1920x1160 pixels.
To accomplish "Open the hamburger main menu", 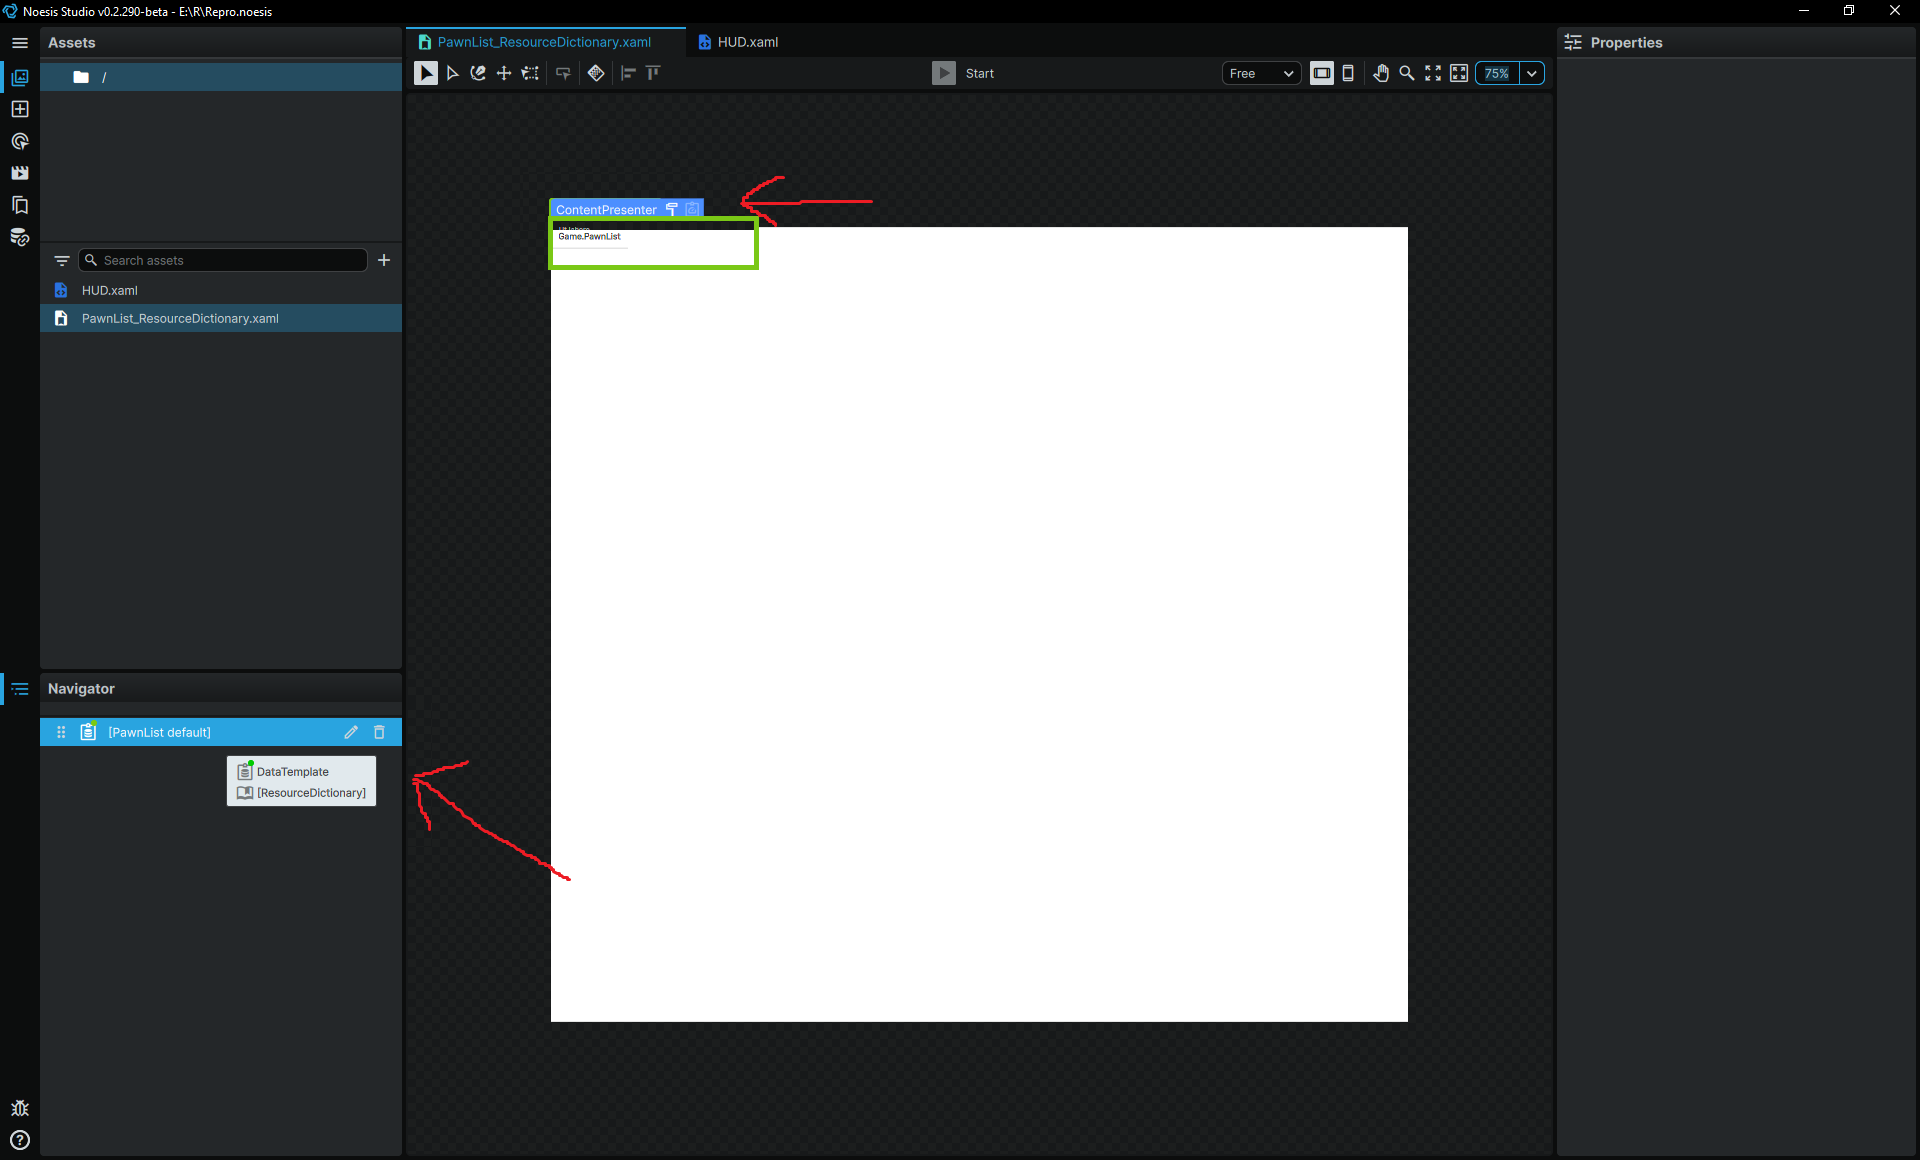I will point(20,43).
